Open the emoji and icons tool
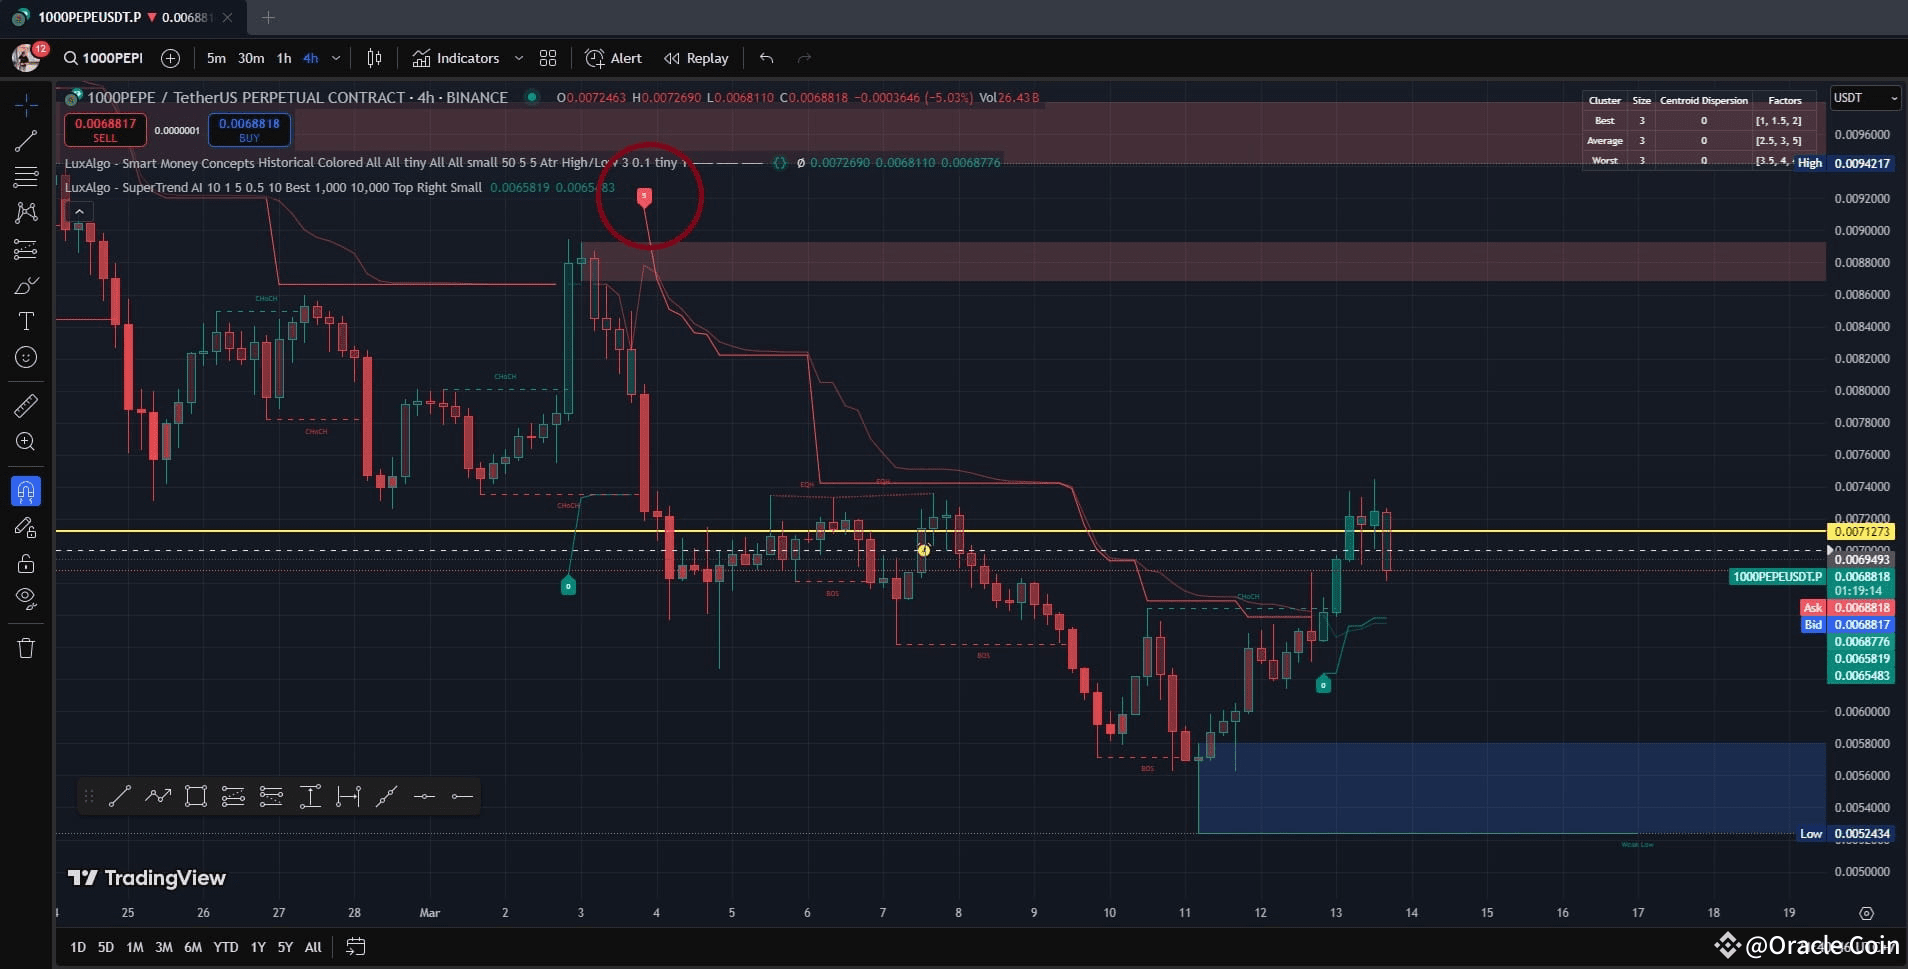This screenshot has width=1908, height=969. (x=26, y=357)
